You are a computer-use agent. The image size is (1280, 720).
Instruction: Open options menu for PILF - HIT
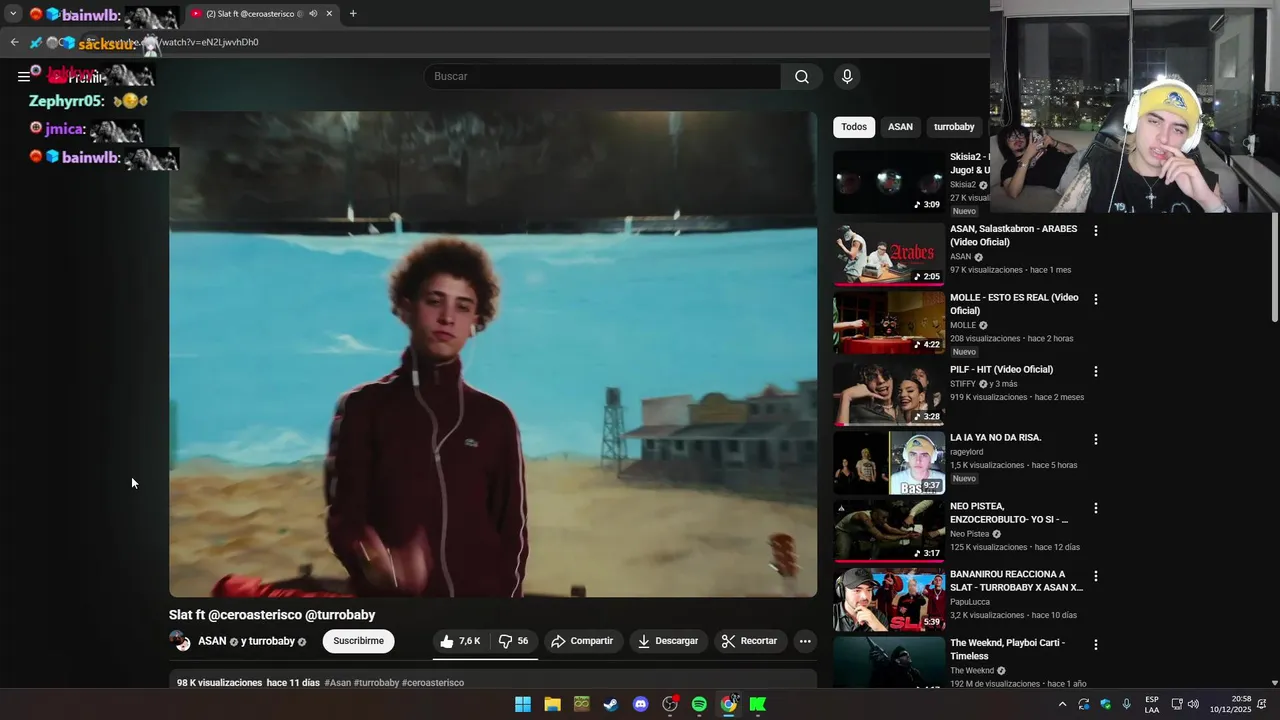[1096, 371]
